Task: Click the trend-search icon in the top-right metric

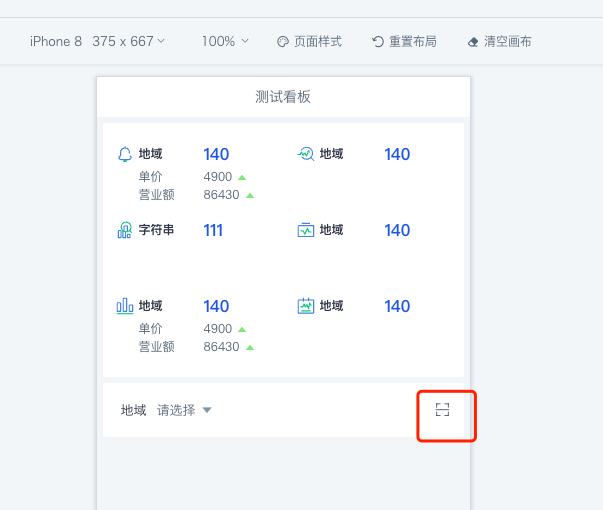Action: coord(306,154)
